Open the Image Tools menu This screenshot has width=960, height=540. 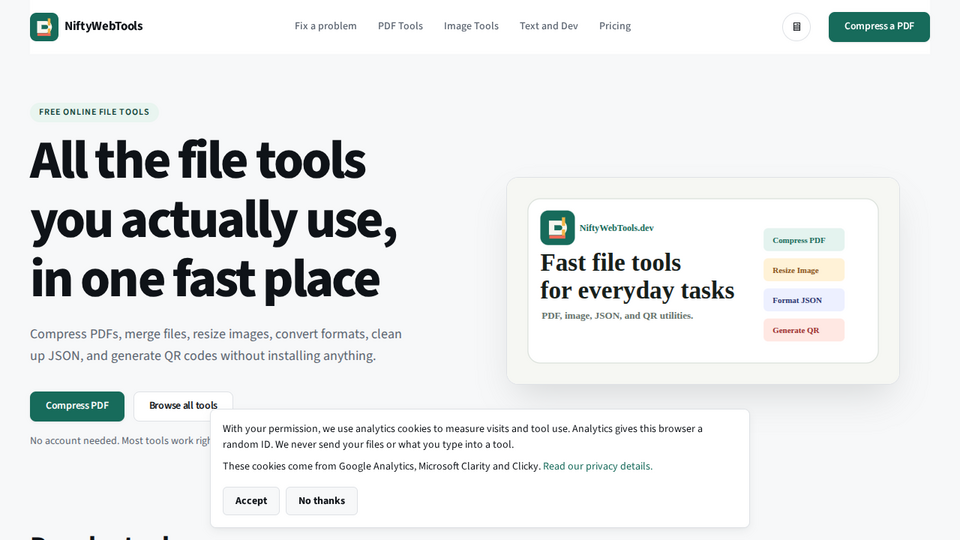(x=471, y=26)
